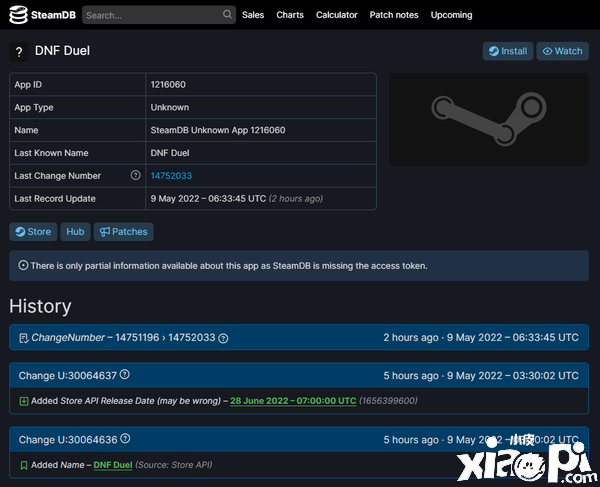The image size is (600, 487).
Task: Click the DNF Duel page title
Action: click(x=62, y=50)
